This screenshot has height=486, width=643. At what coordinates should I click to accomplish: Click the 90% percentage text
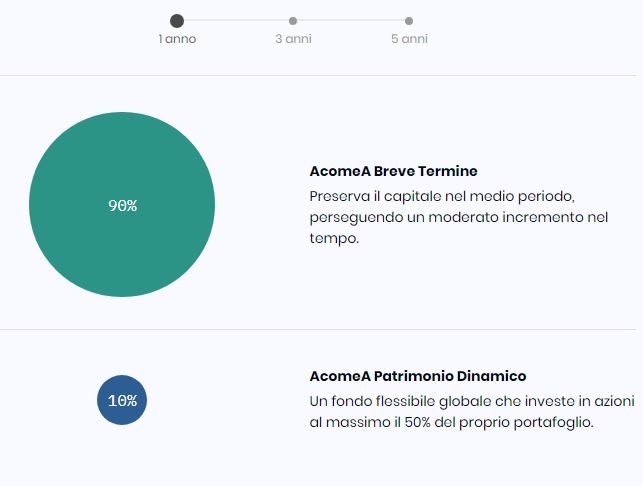pos(123,205)
